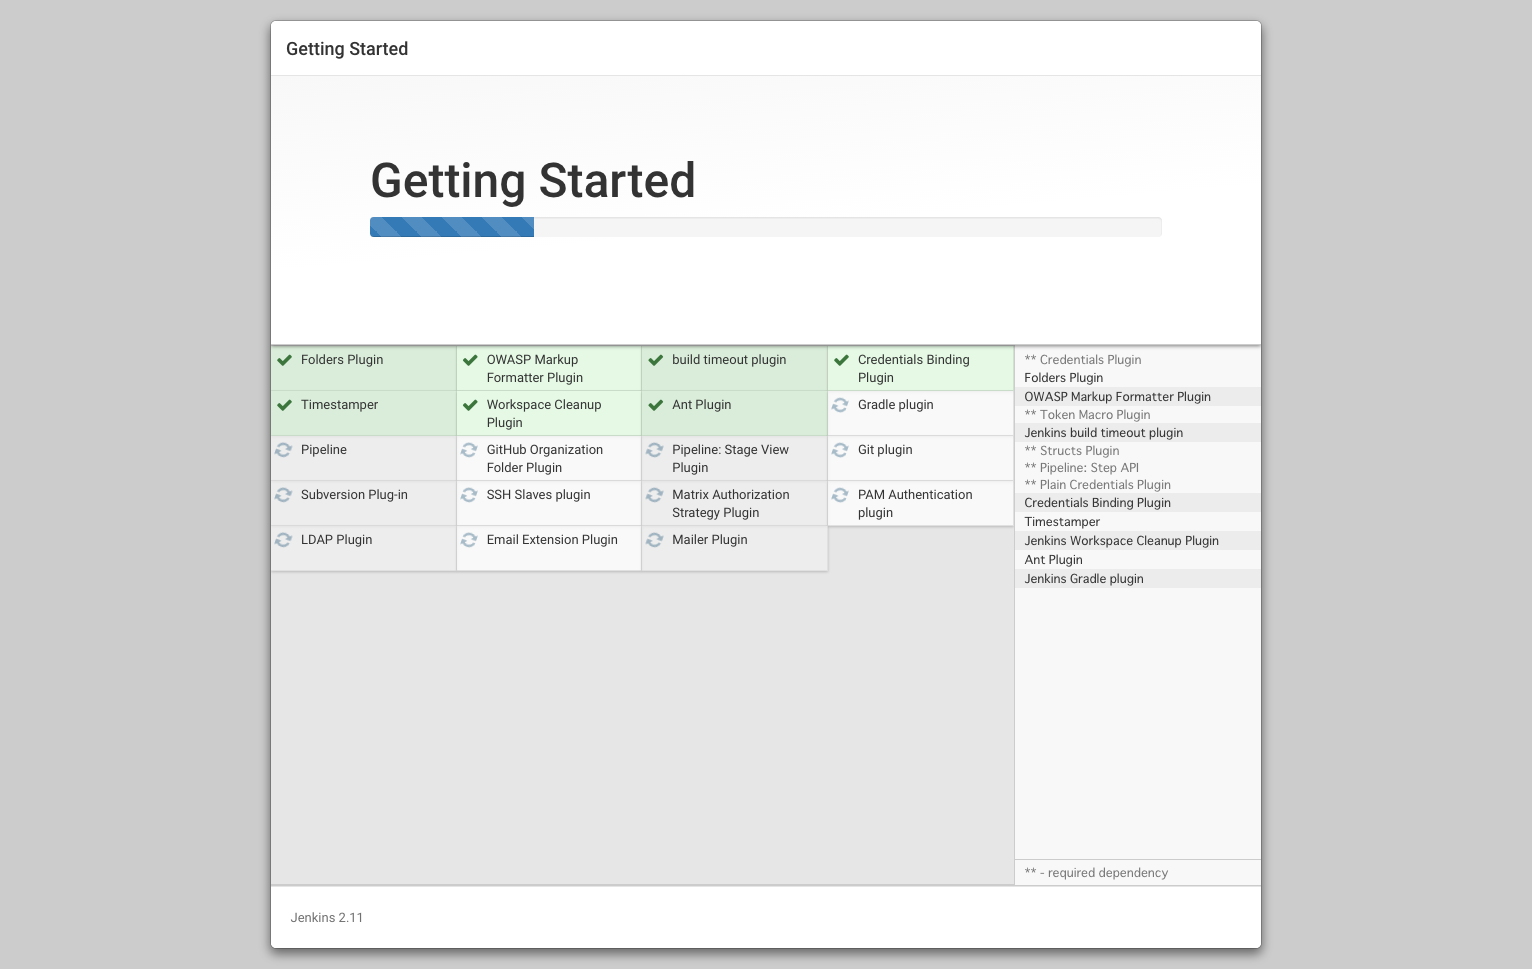This screenshot has width=1532, height=969.
Task: Click the green checkmark beside Timestamper
Action: [x=285, y=405]
